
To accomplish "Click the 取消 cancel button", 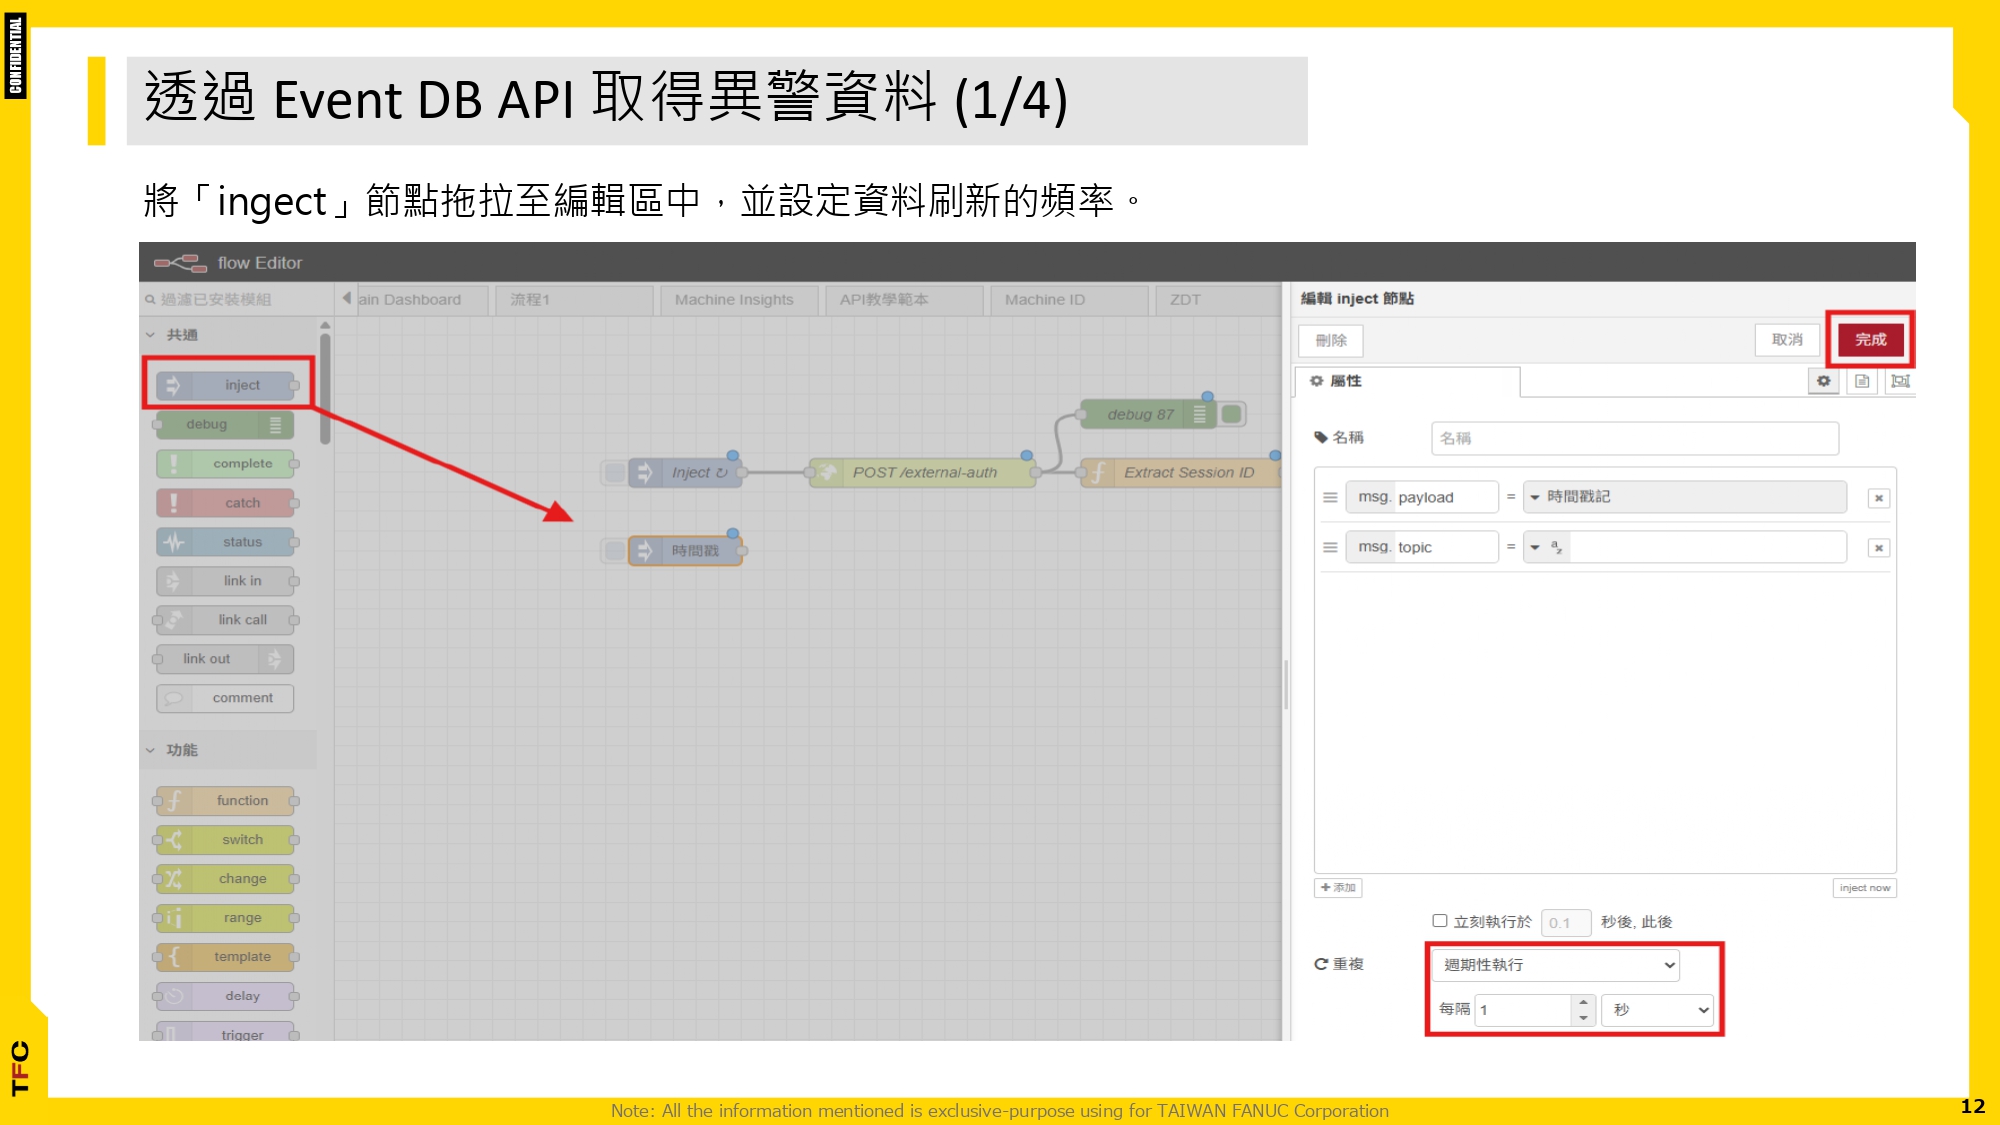I will (x=1787, y=340).
